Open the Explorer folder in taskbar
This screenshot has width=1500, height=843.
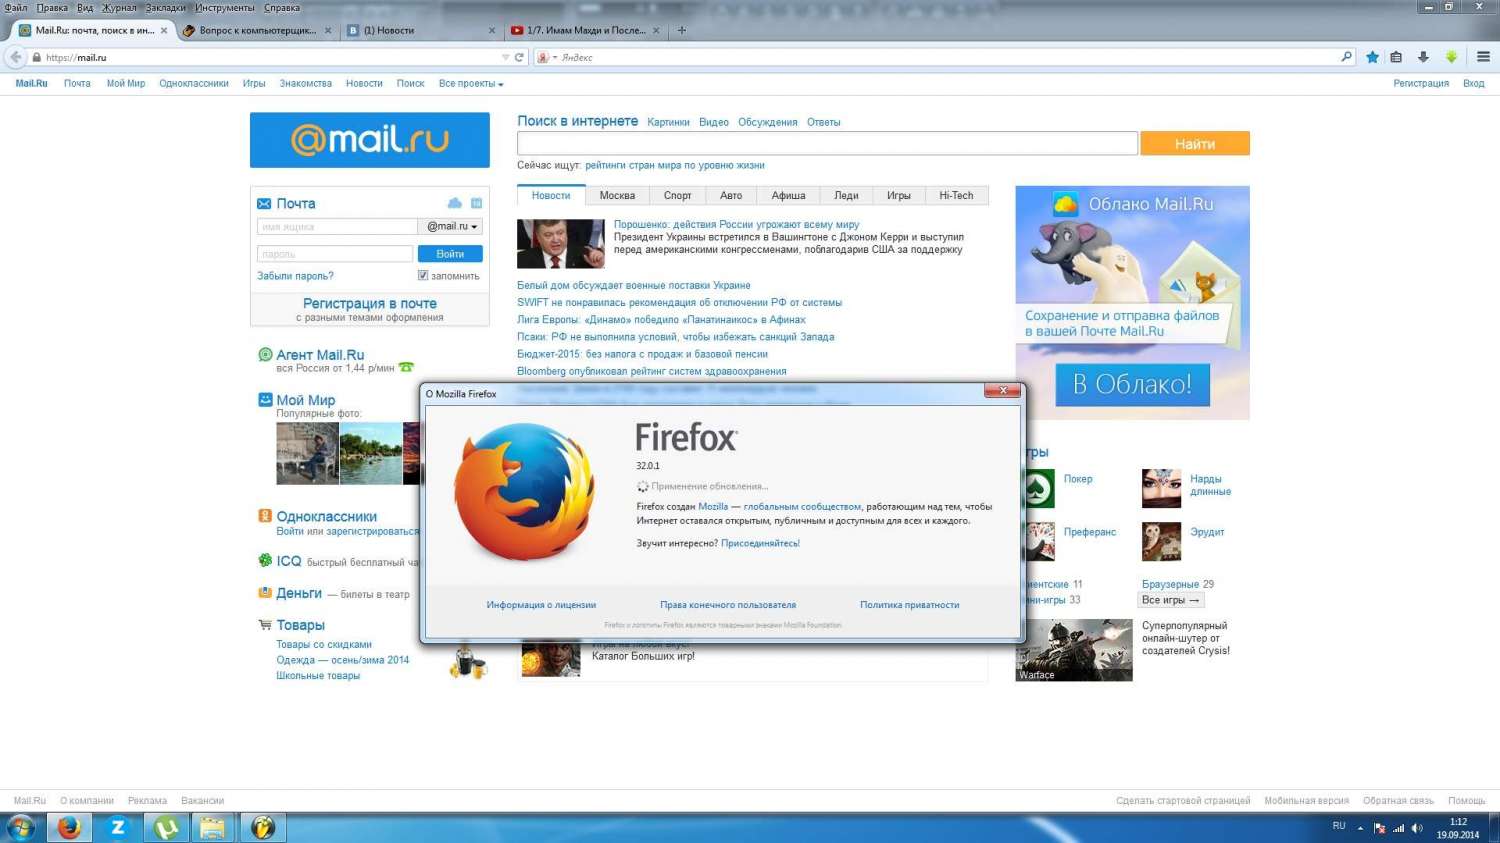213,827
